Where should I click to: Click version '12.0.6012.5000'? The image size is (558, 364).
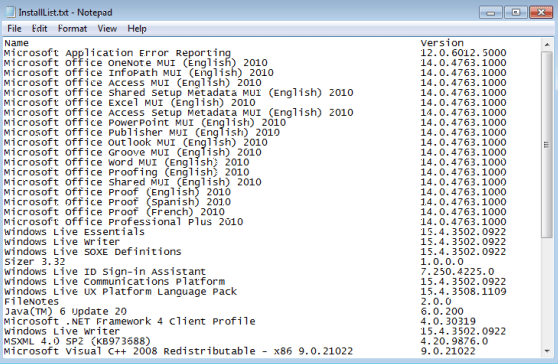pos(463,53)
